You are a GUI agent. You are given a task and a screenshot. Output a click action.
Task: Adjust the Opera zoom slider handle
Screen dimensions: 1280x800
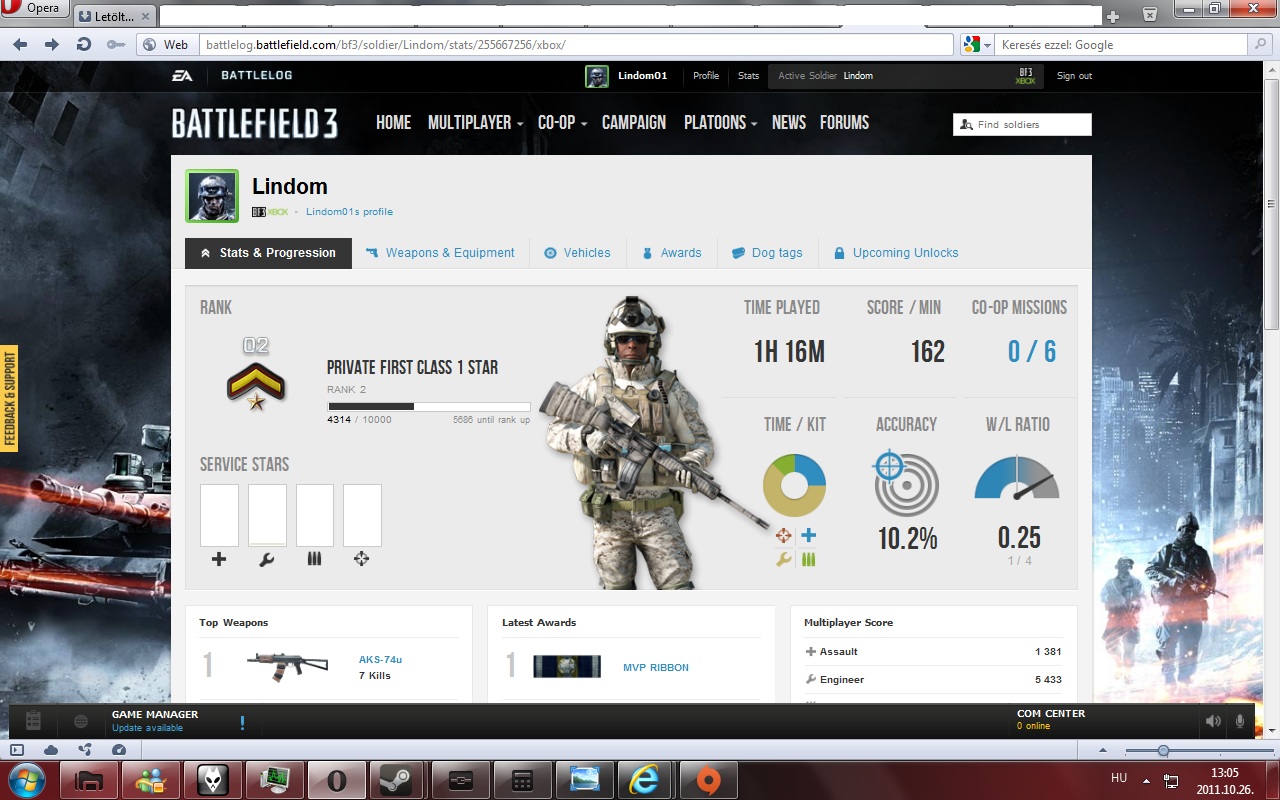pos(1163,750)
